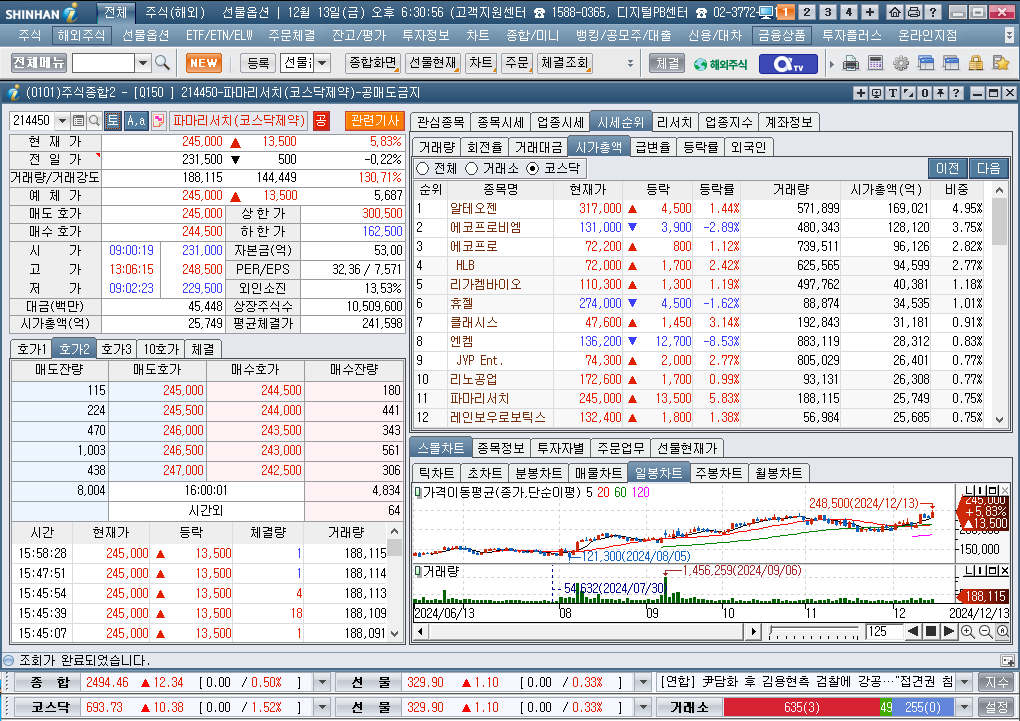
Task: Expand the top menu overflow arrow at far right
Action: tap(1009, 35)
